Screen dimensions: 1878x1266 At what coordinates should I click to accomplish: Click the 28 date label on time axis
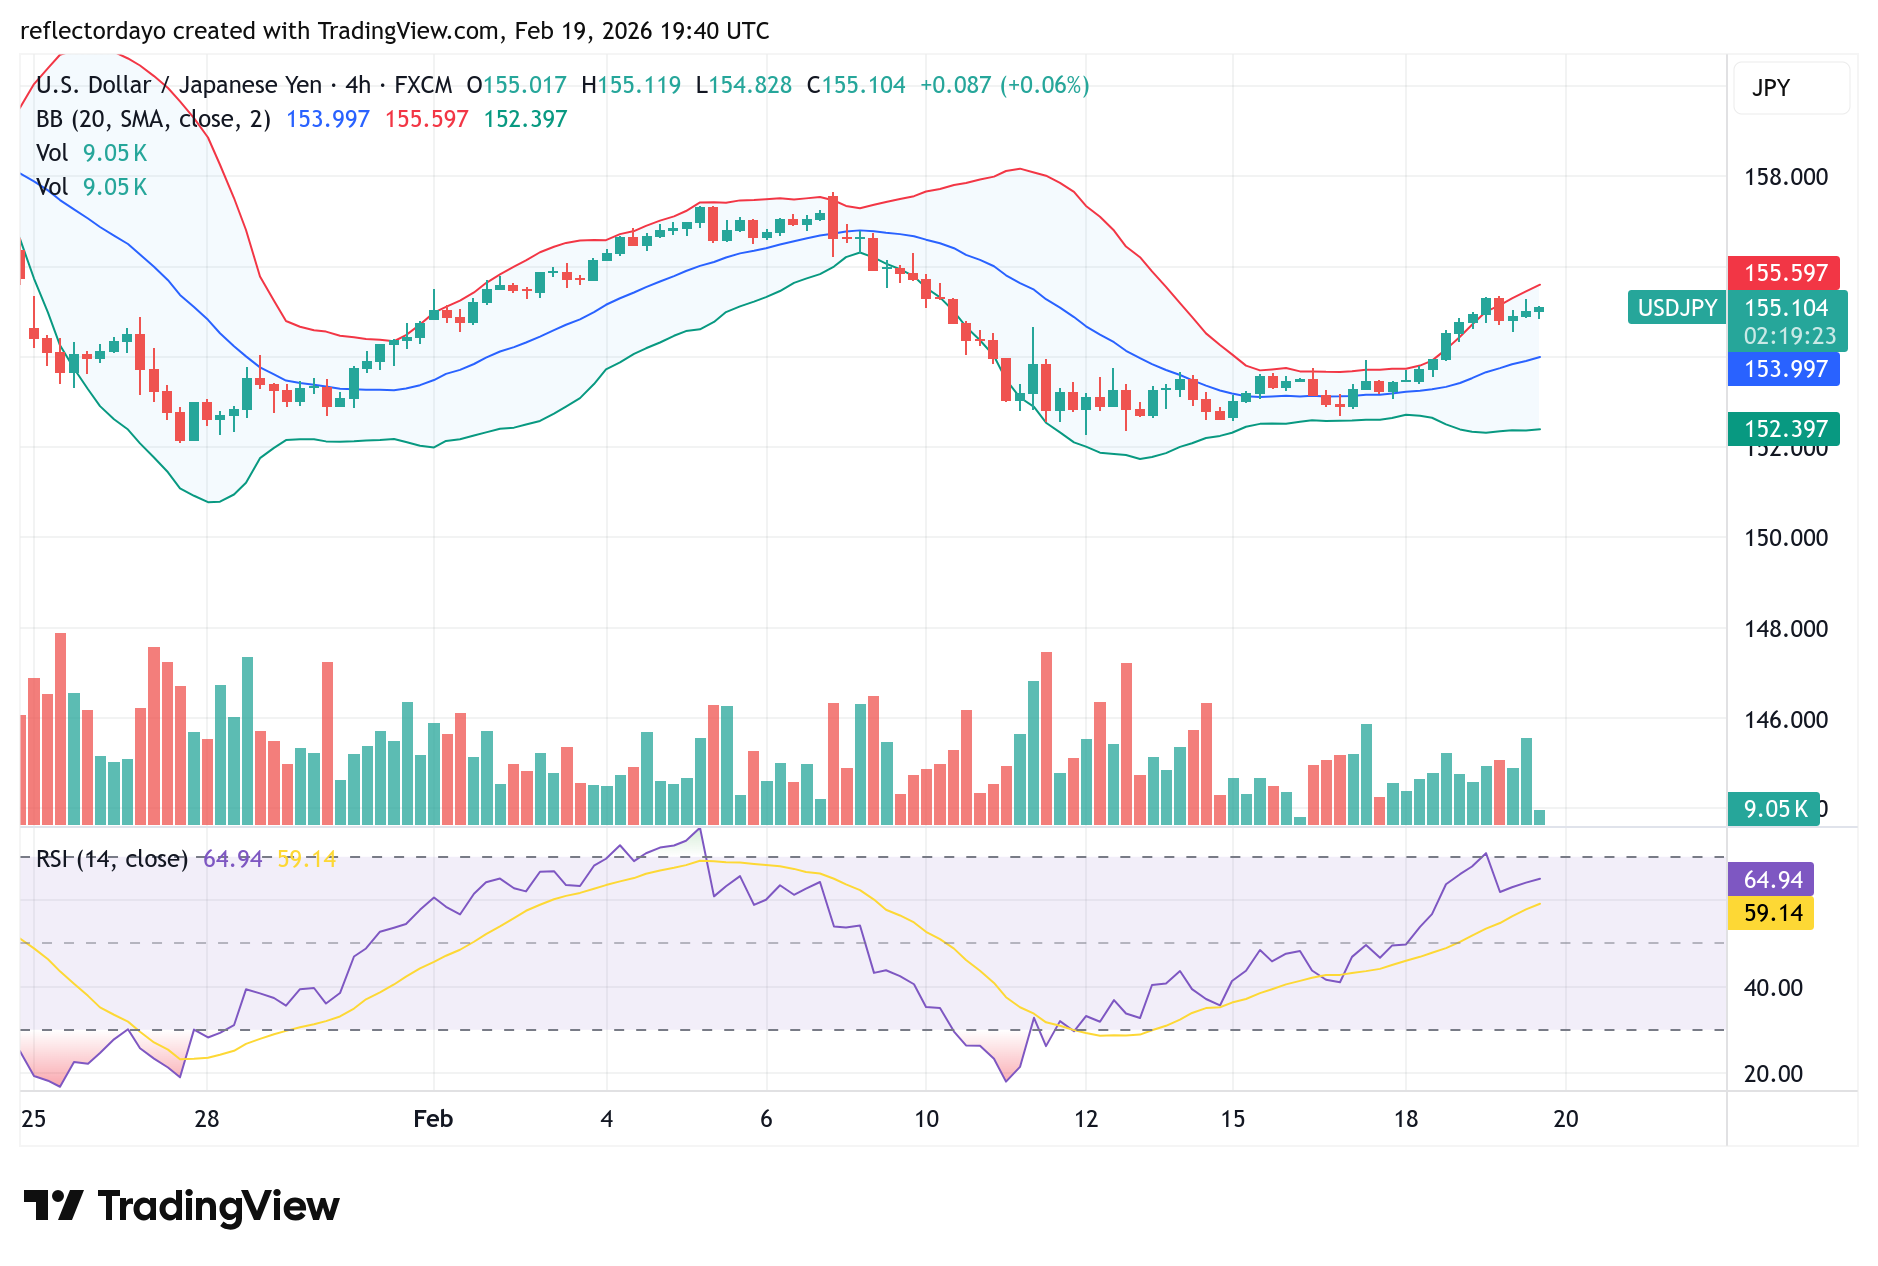click(207, 1119)
